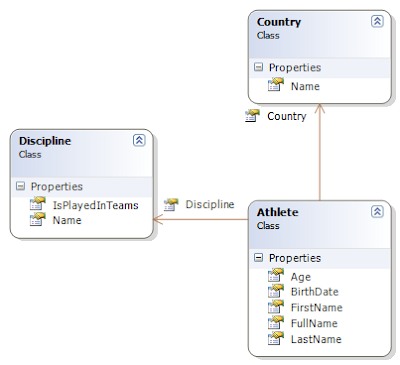This screenshot has height=365, width=400.
Task: Collapse the Country class box with its chevron
Action: pos(377,21)
